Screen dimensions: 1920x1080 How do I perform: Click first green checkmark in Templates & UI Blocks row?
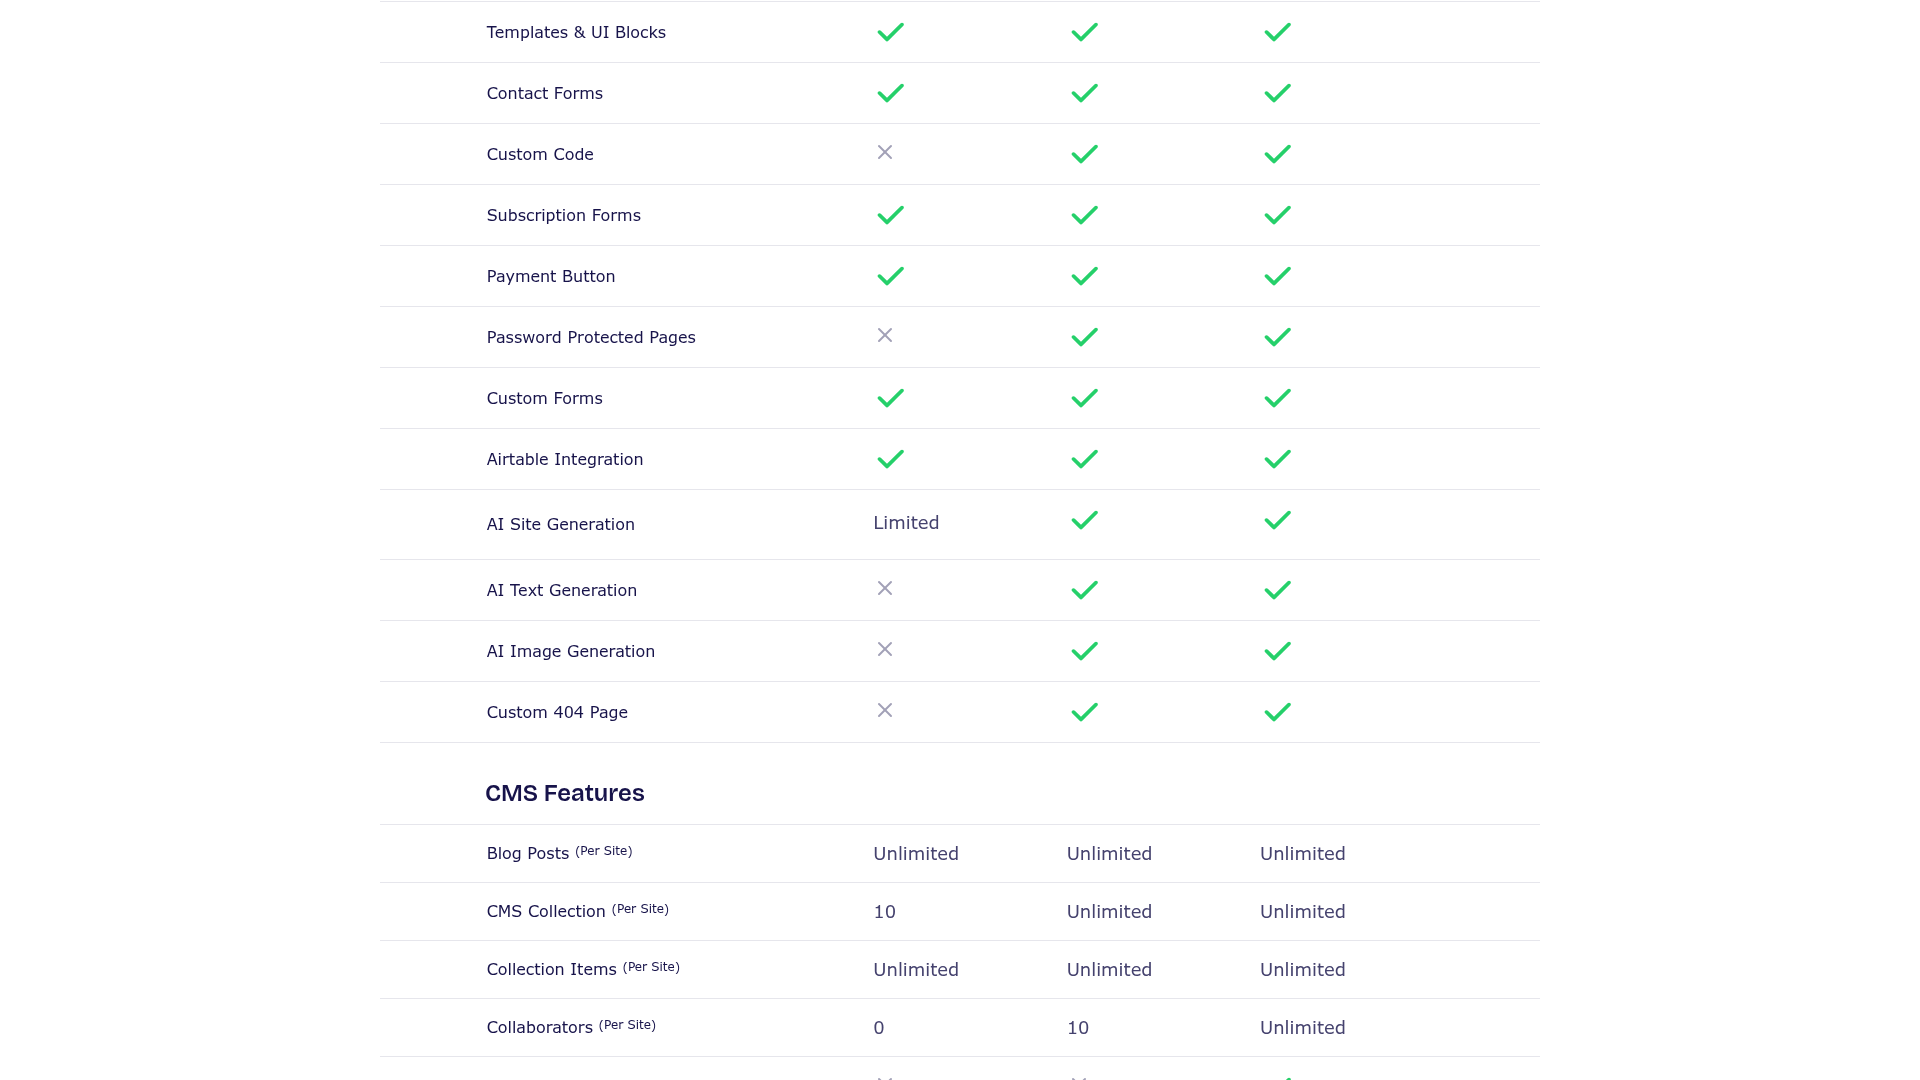890,32
